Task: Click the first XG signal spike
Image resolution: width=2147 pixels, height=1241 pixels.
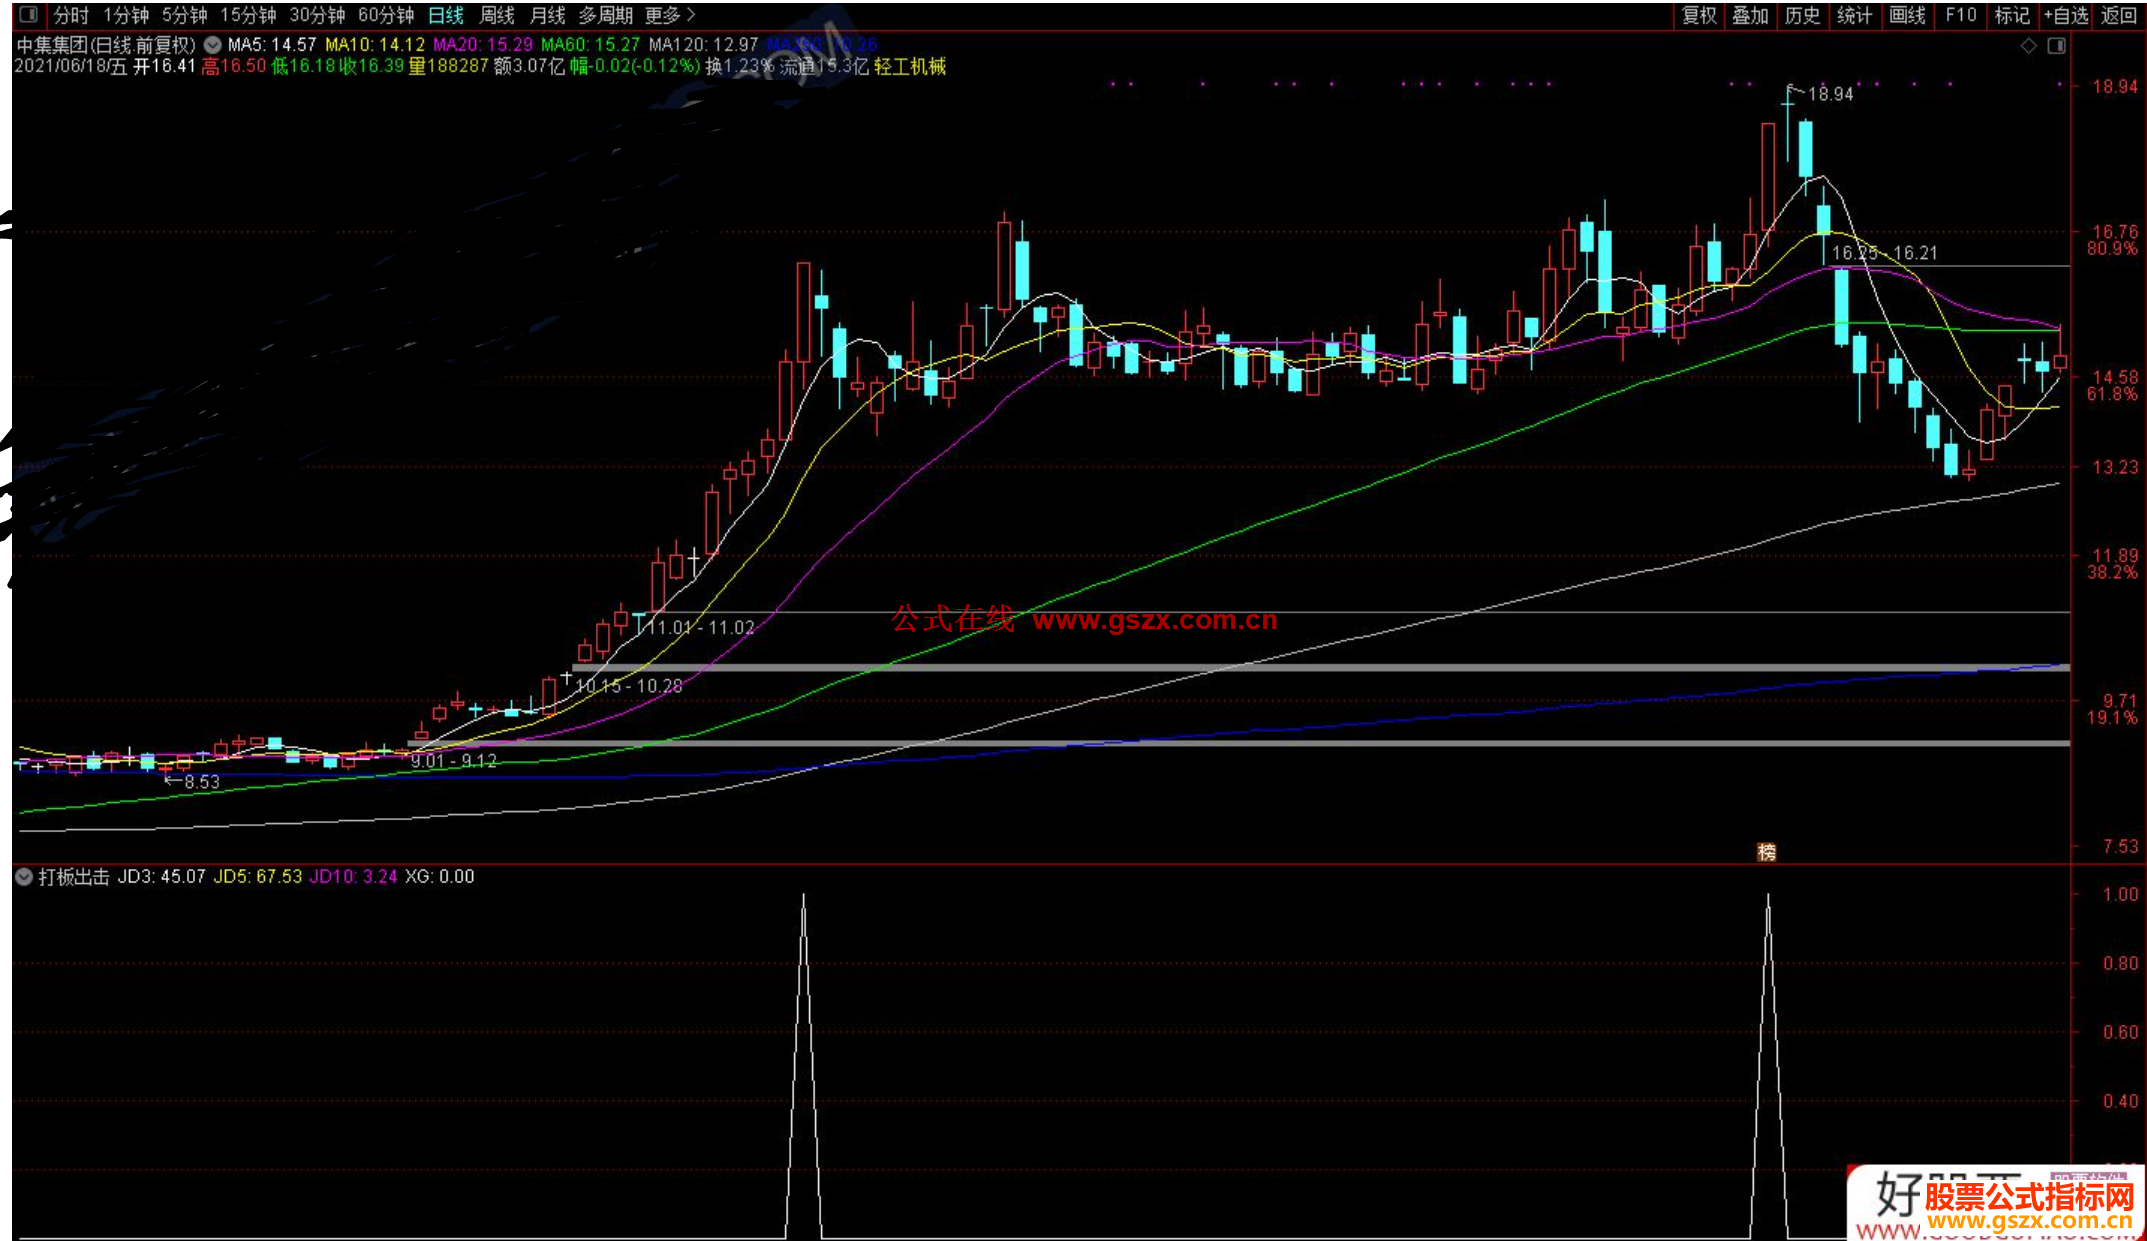Action: coord(803,1065)
